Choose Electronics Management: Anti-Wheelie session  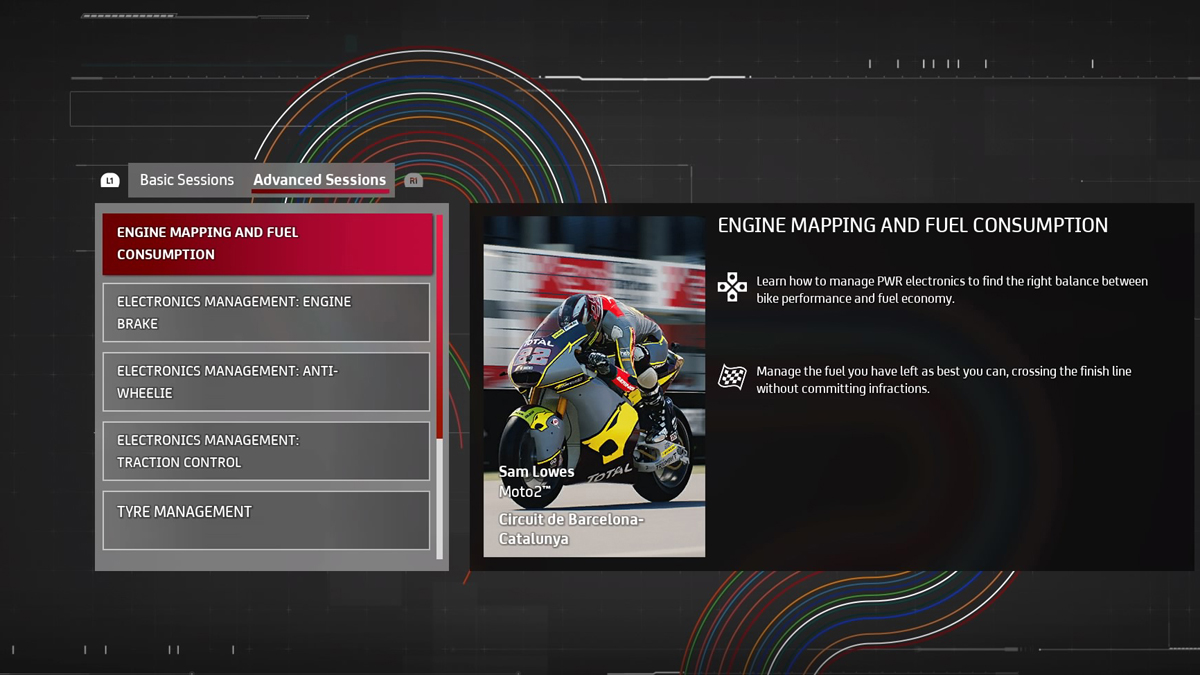[266, 382]
